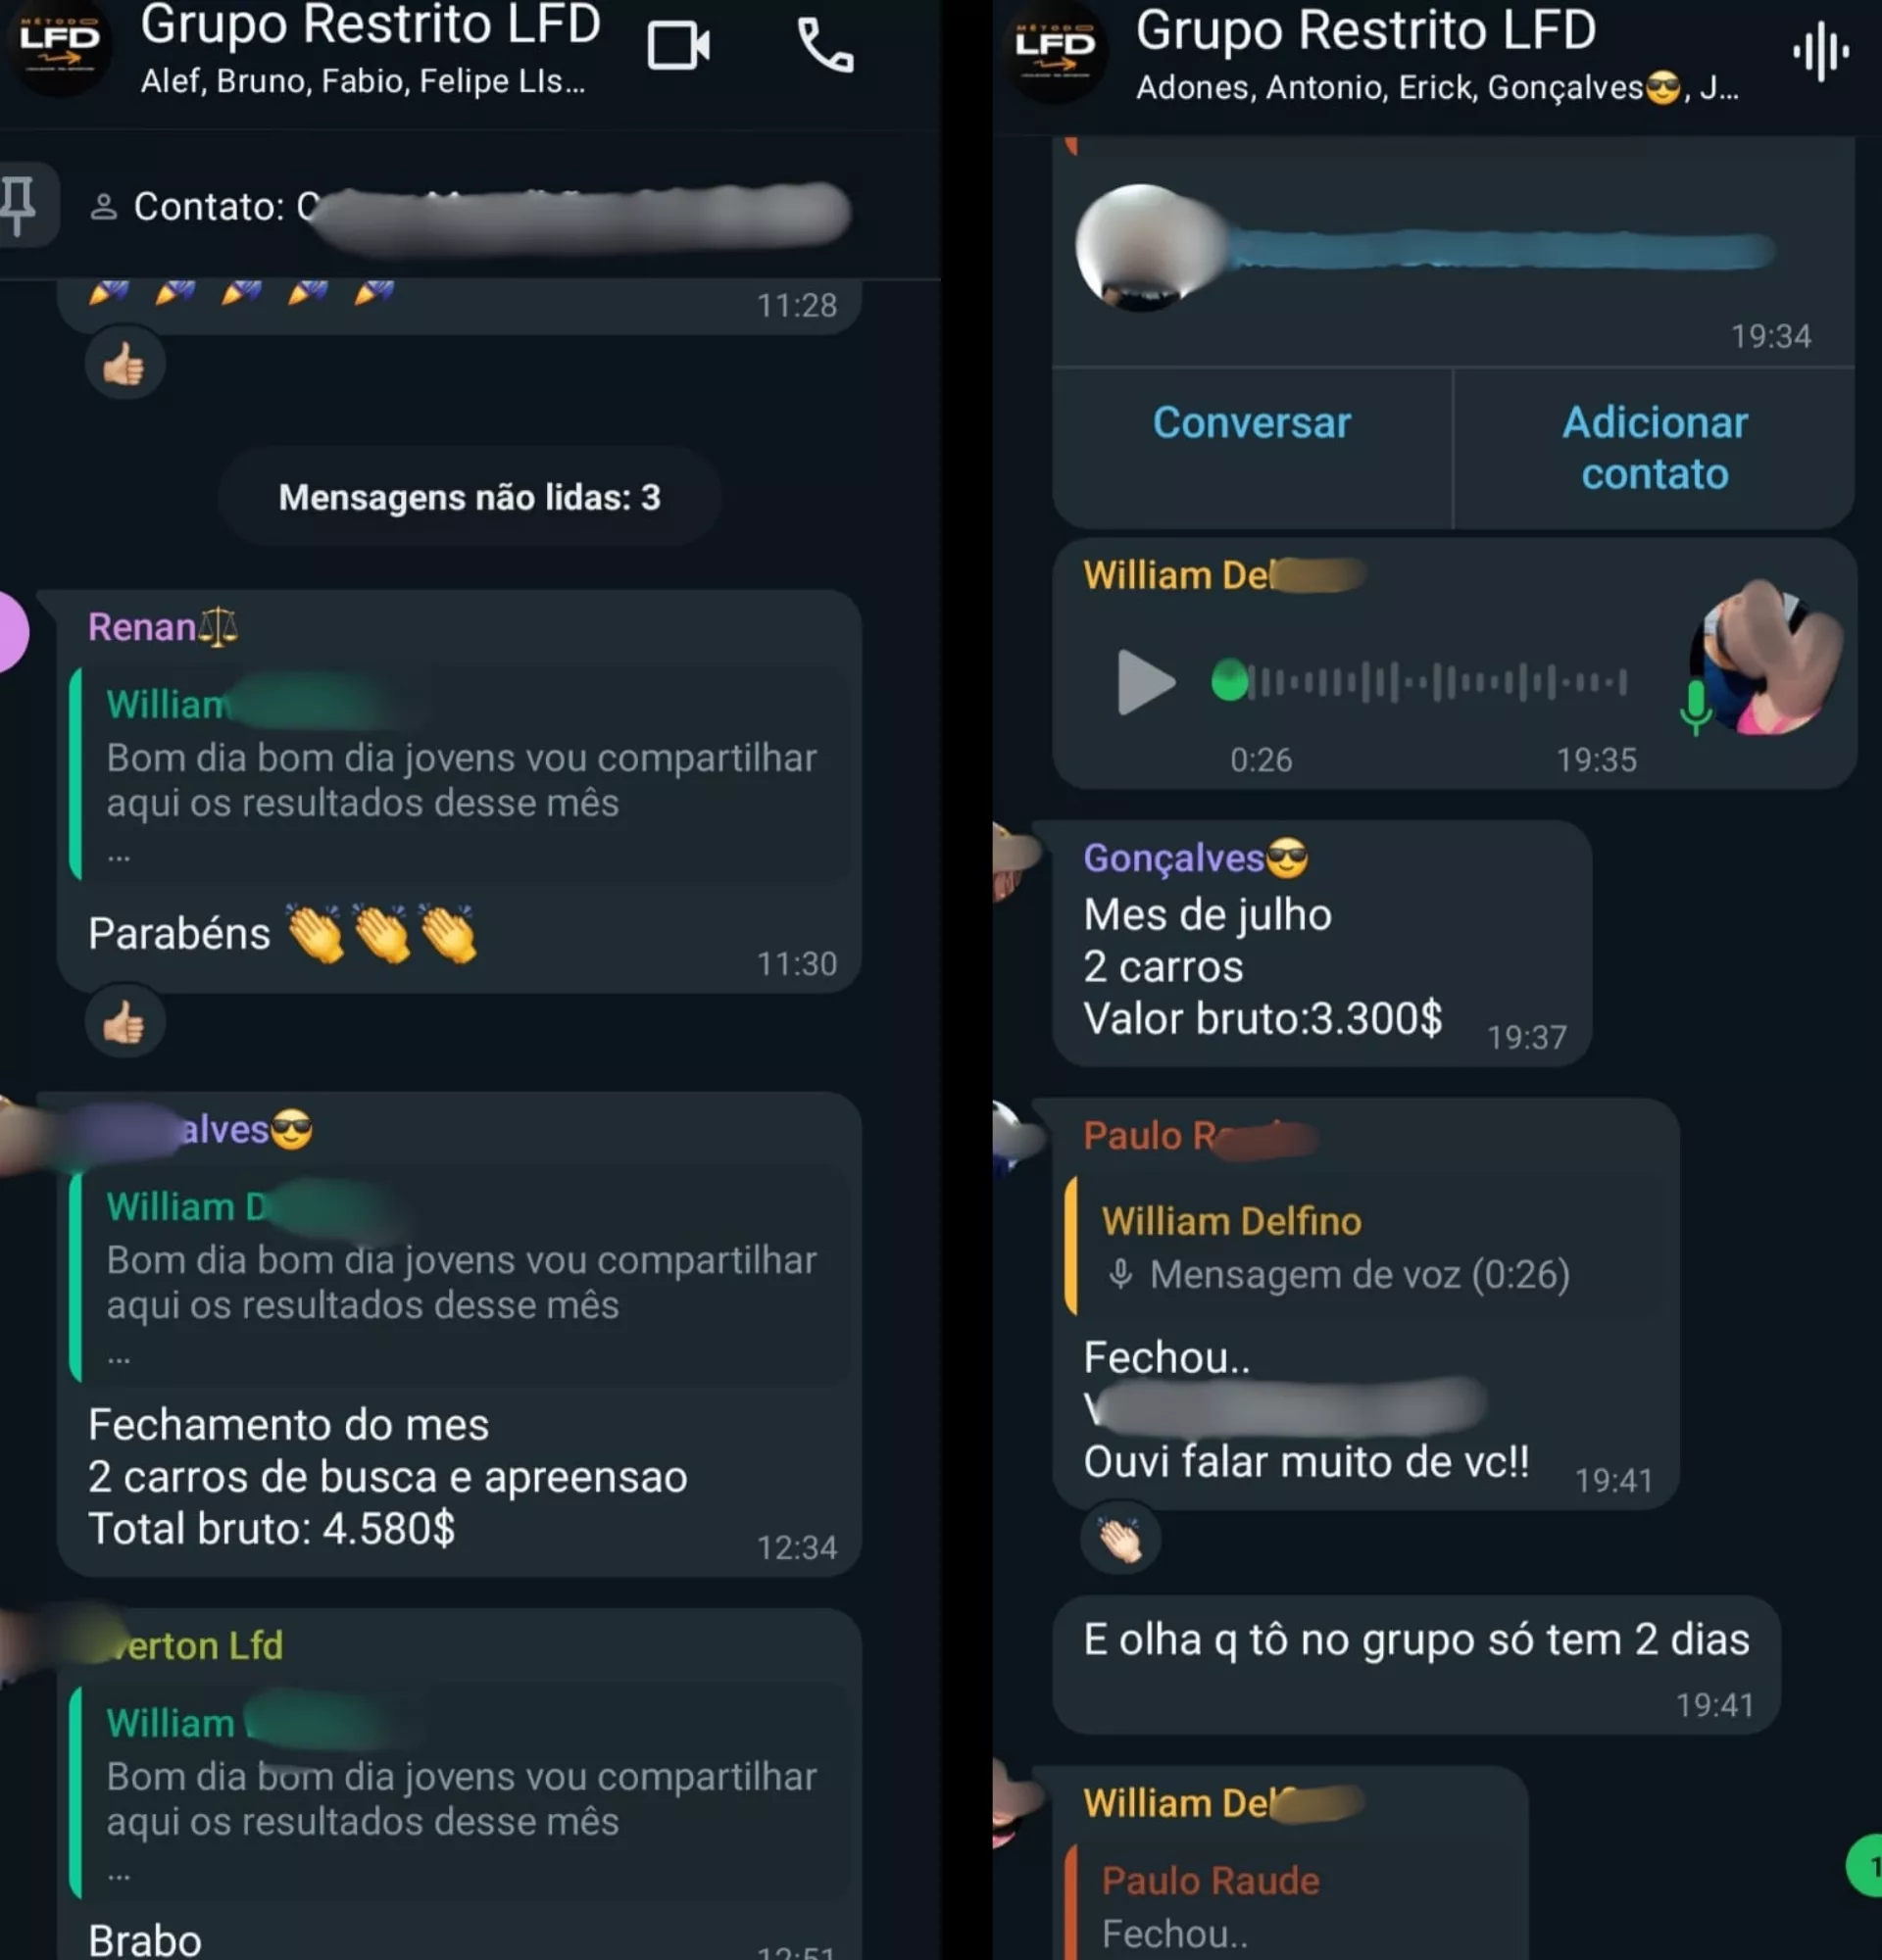Open pinned Contato message banner
This screenshot has width=1882, height=1960.
470,206
